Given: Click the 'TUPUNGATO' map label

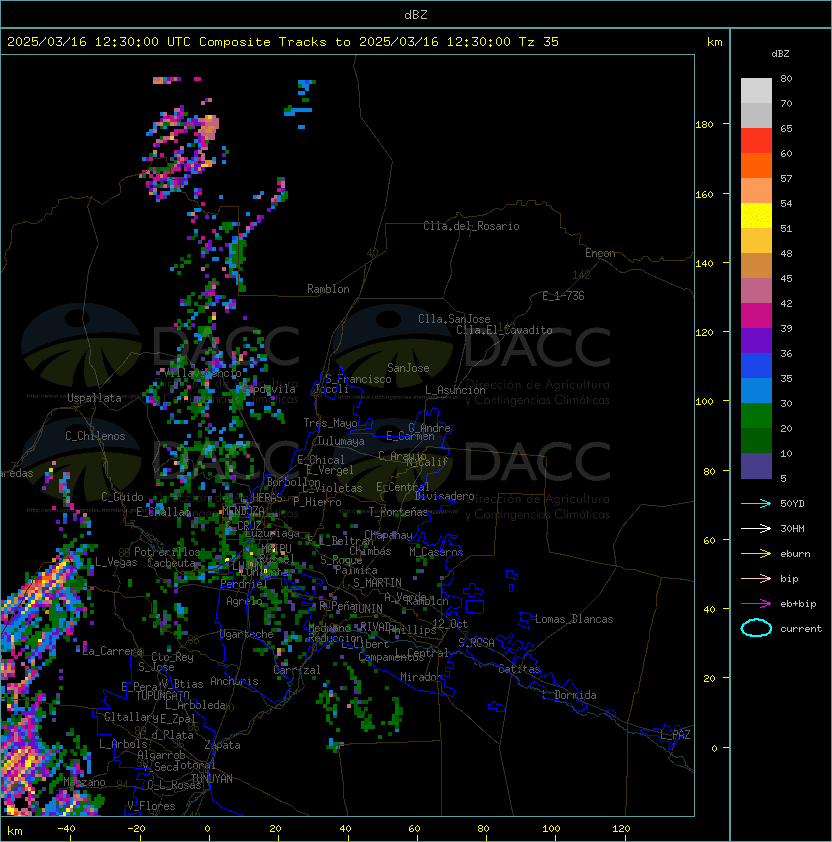Looking at the screenshot, I should 162,695.
